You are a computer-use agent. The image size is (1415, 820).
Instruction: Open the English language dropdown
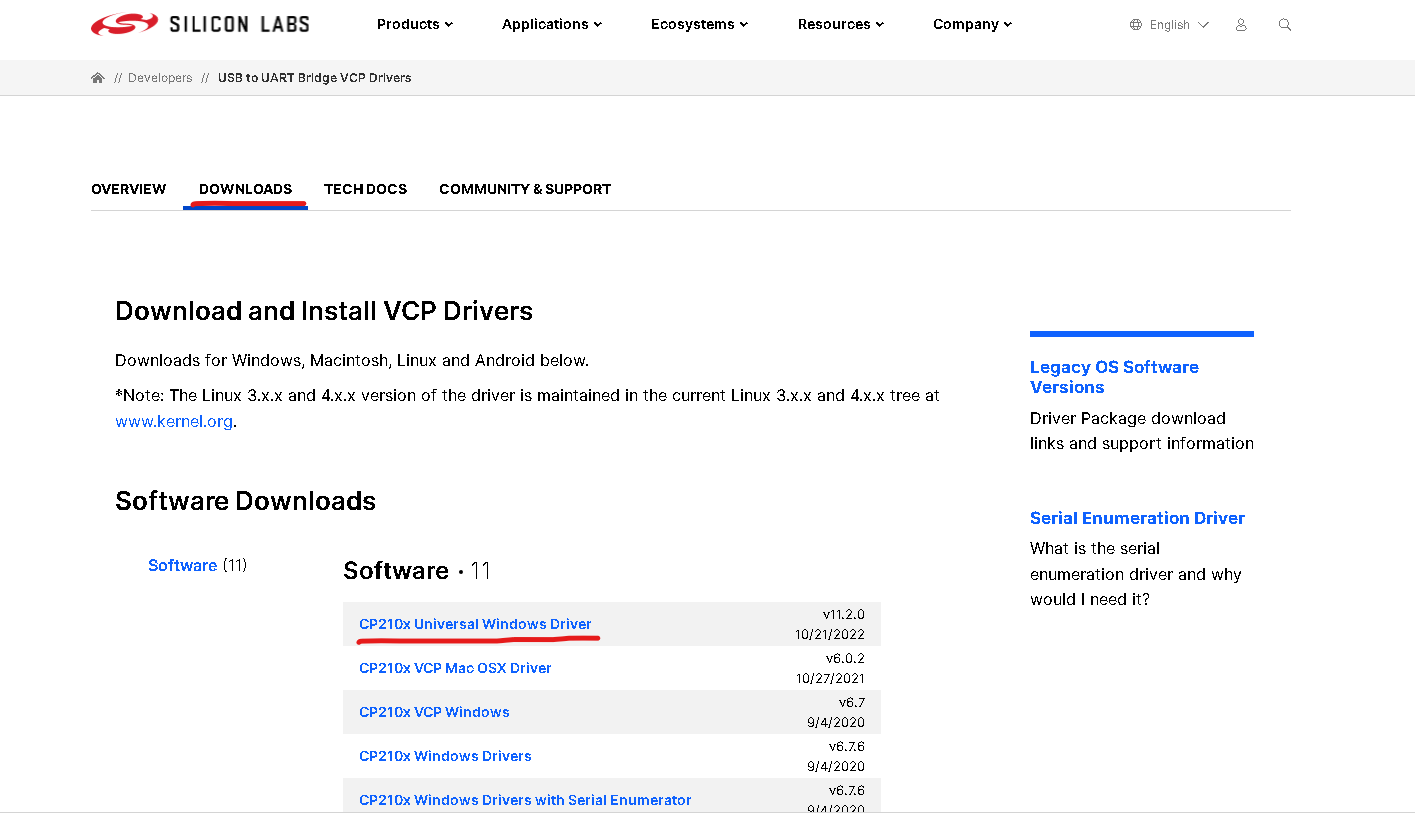1179,25
